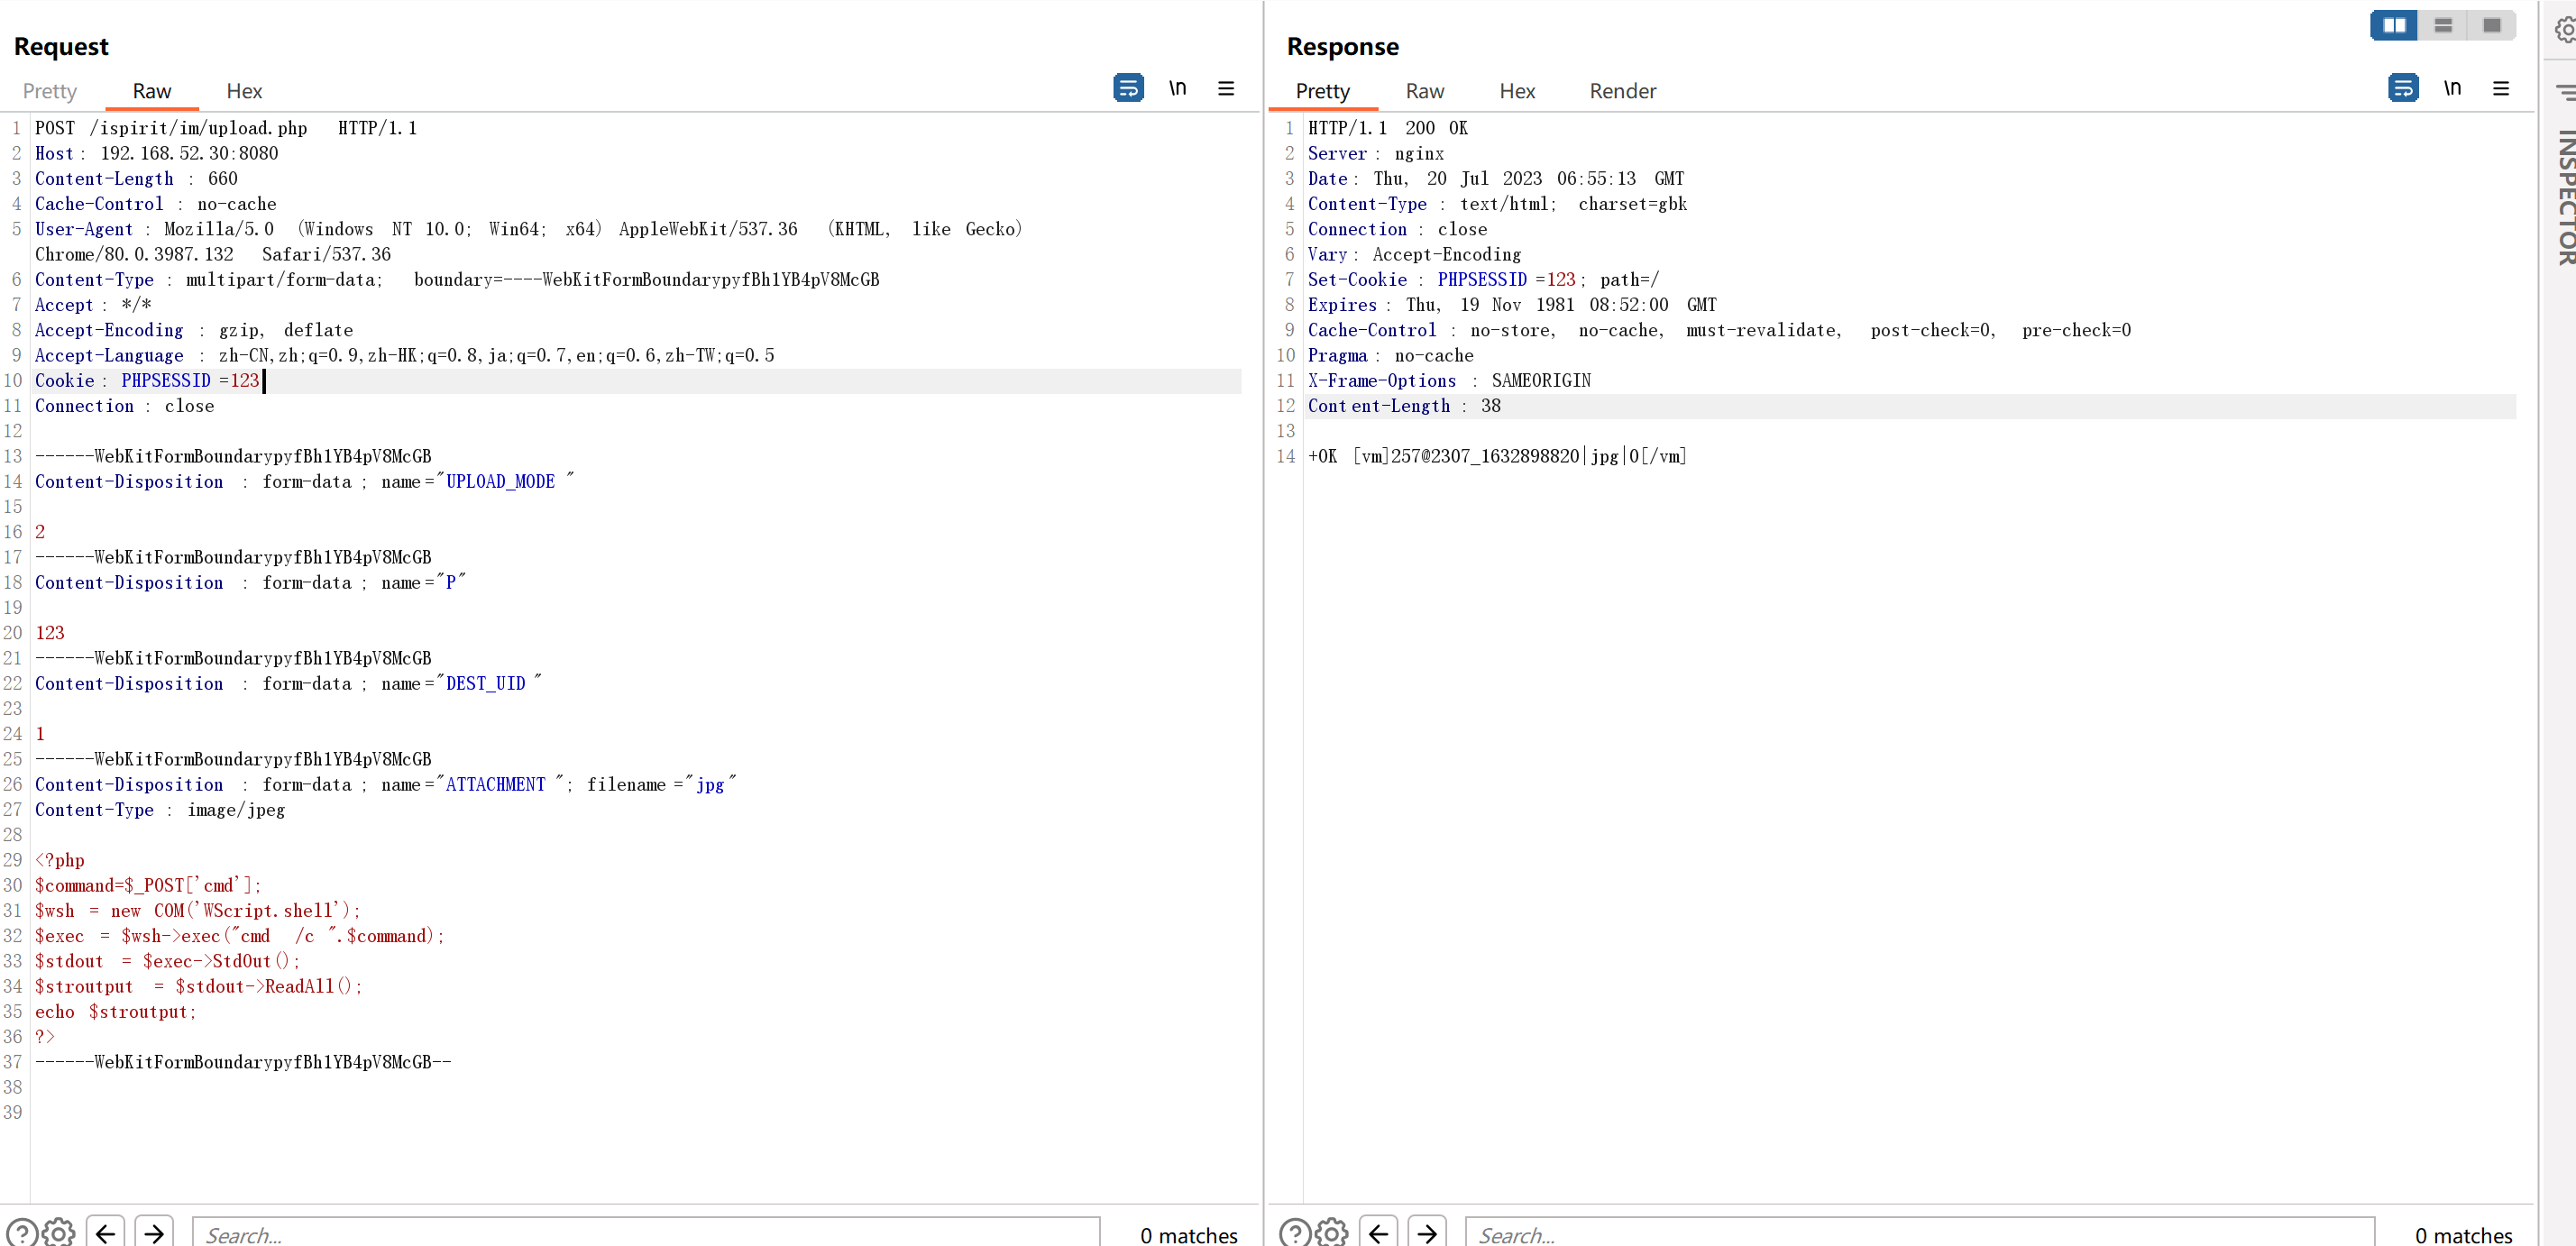Click Expires header in response
2576x1246 pixels.
click(x=1512, y=305)
